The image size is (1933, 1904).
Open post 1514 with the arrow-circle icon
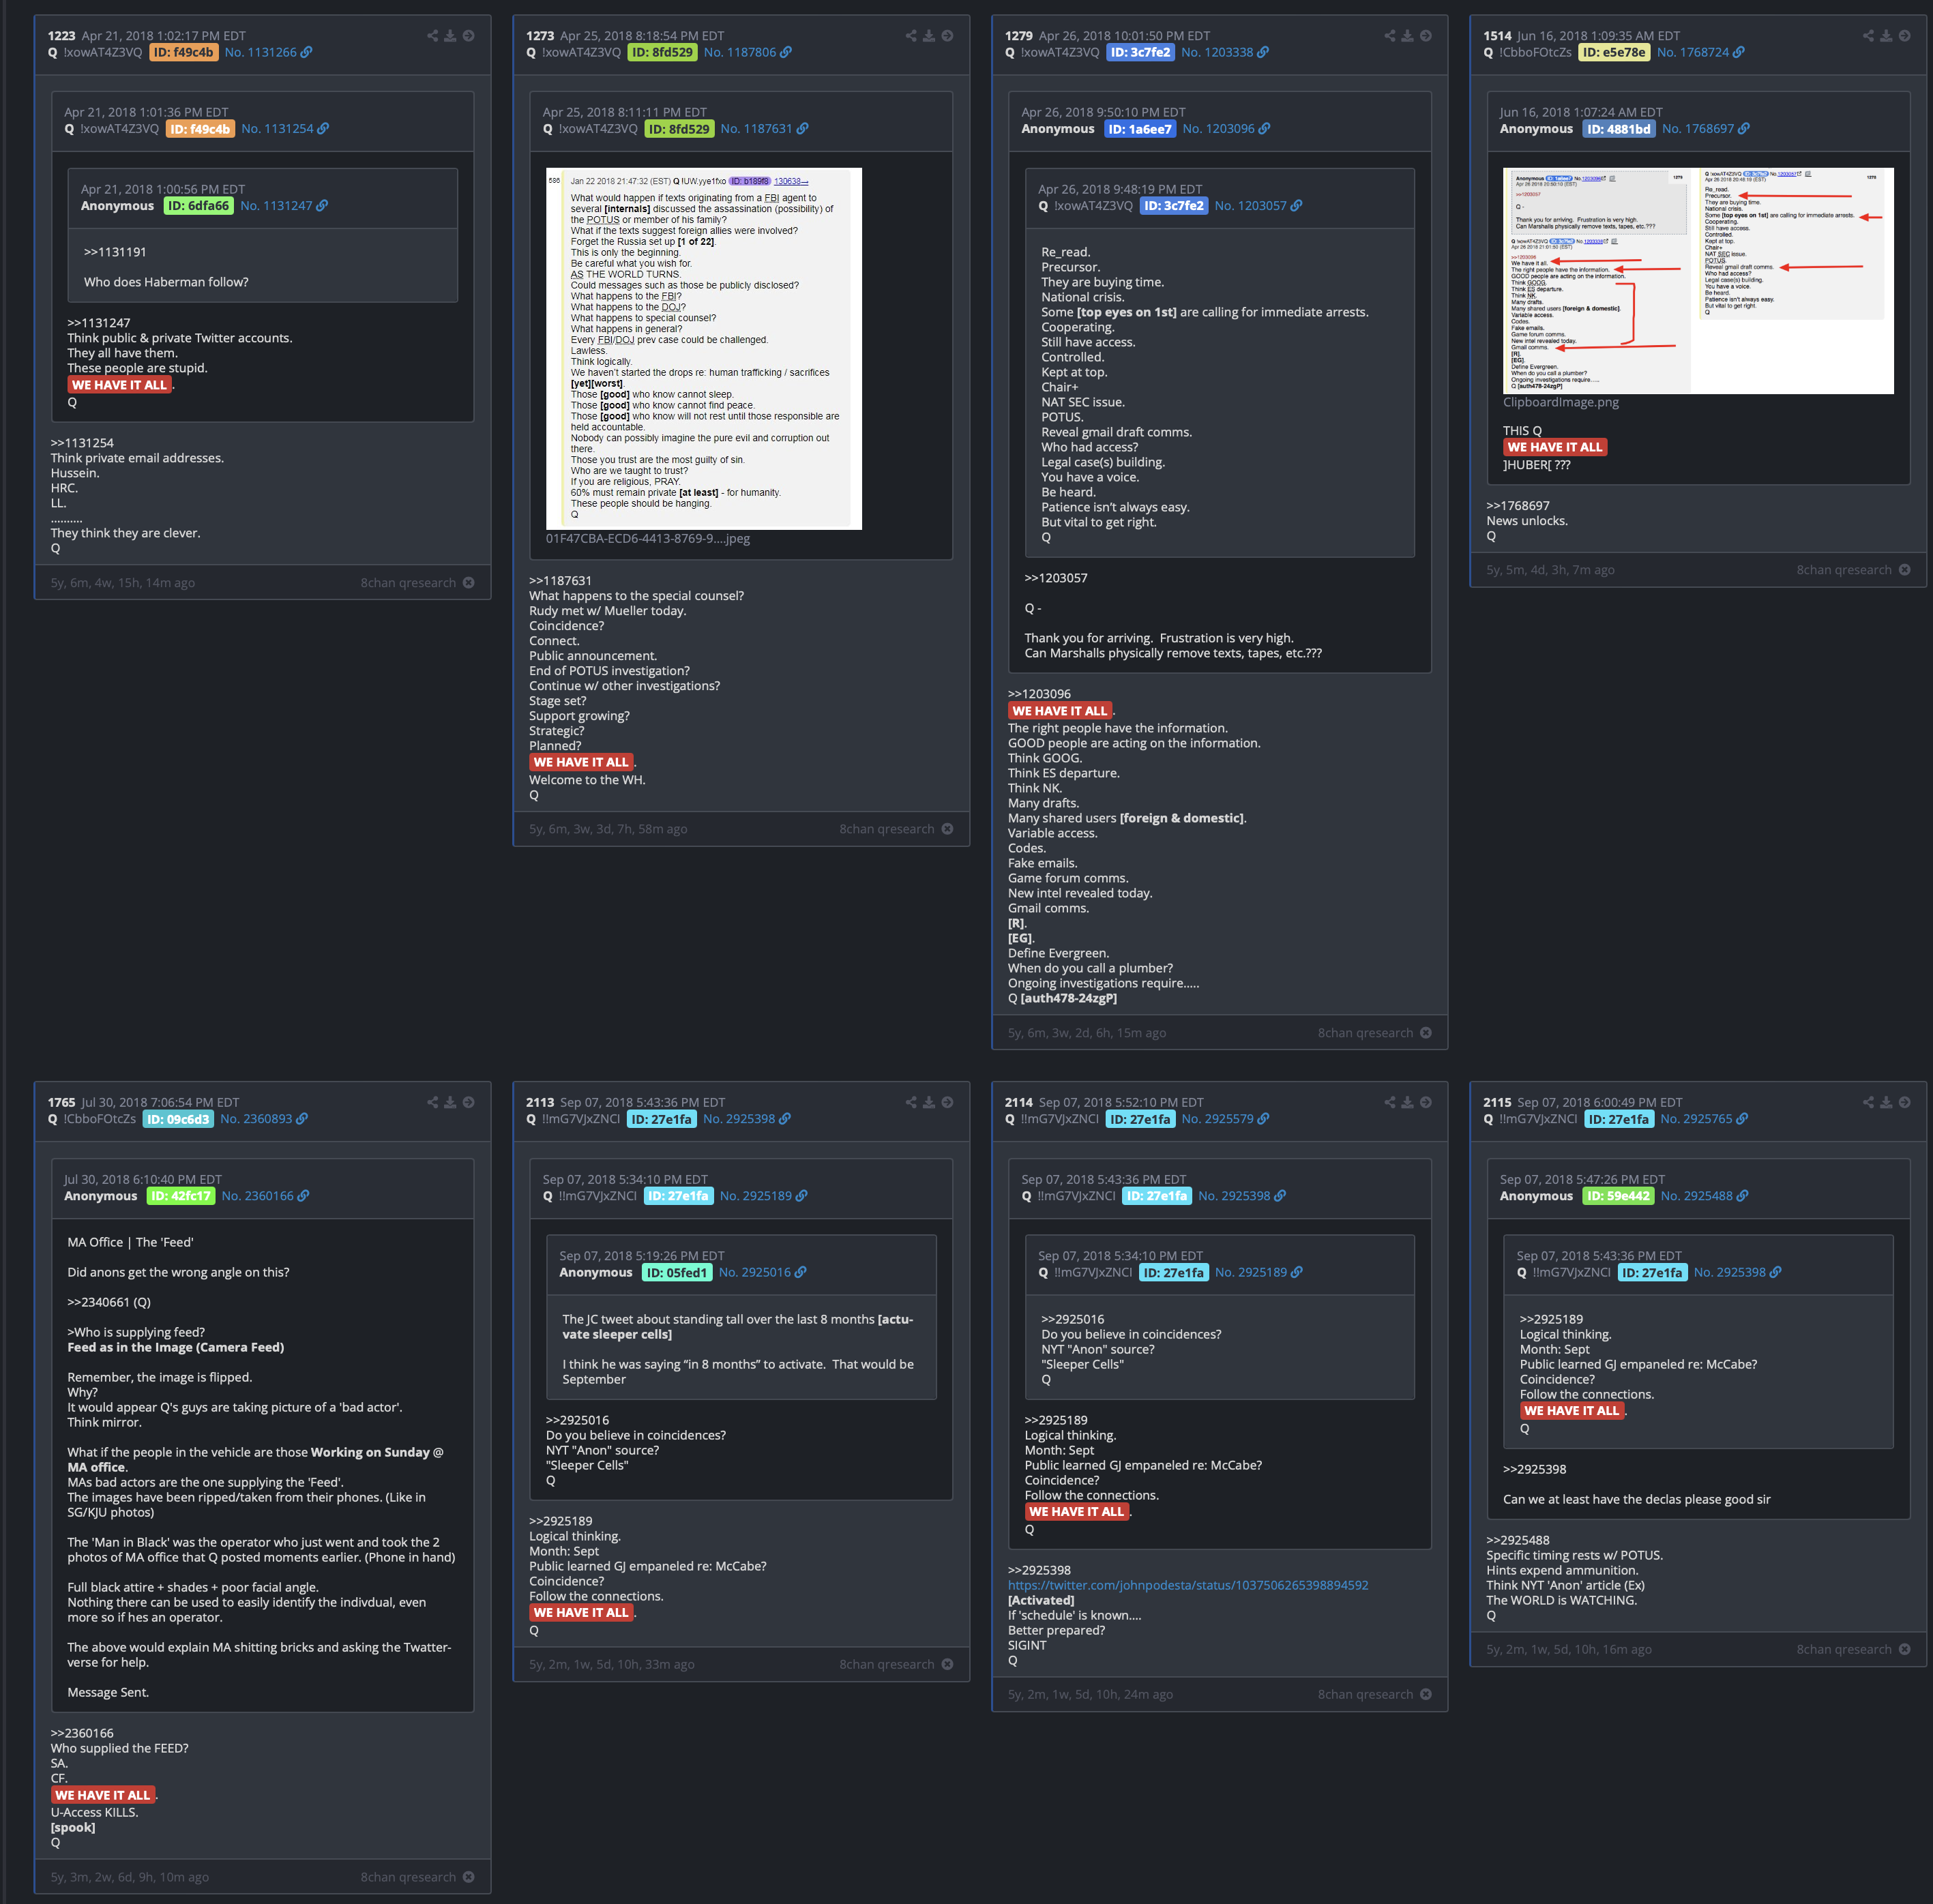(x=1904, y=36)
